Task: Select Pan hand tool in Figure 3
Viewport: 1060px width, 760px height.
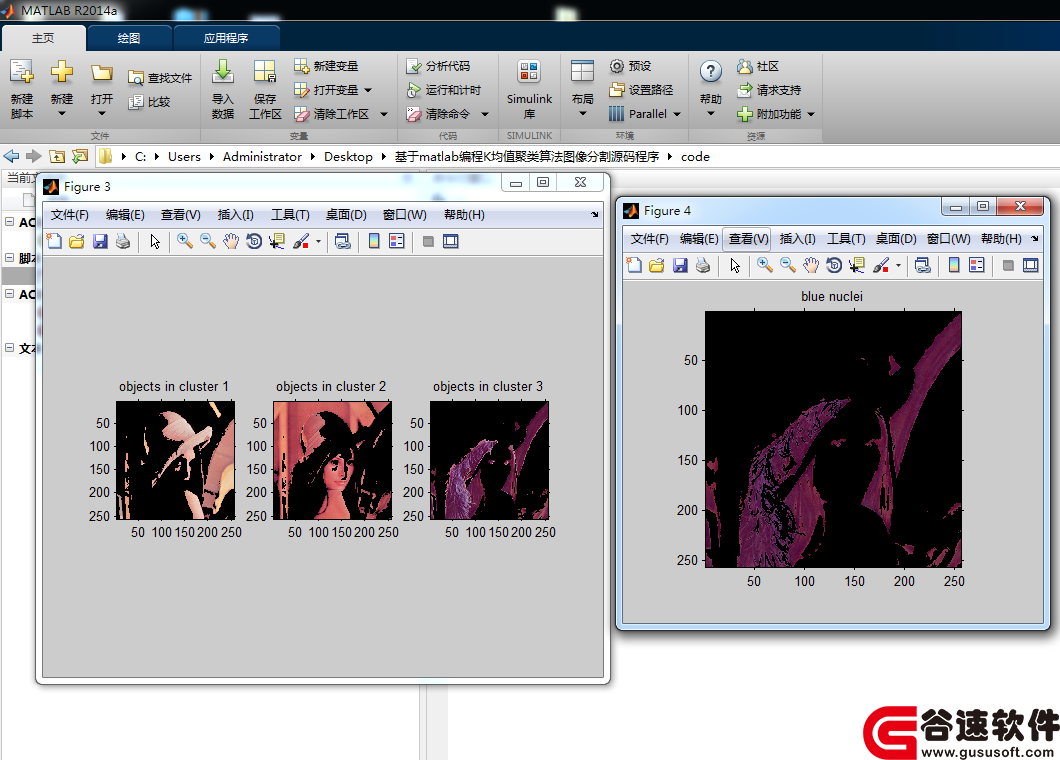Action: point(231,241)
